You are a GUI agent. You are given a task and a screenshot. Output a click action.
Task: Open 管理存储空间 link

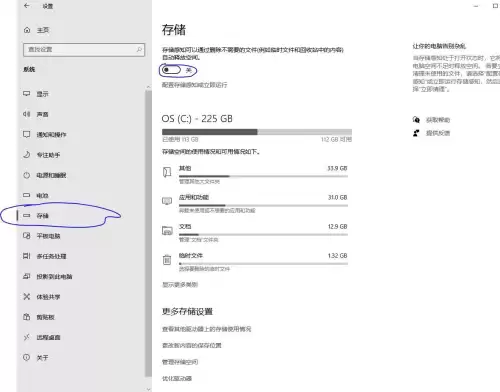click(x=180, y=362)
